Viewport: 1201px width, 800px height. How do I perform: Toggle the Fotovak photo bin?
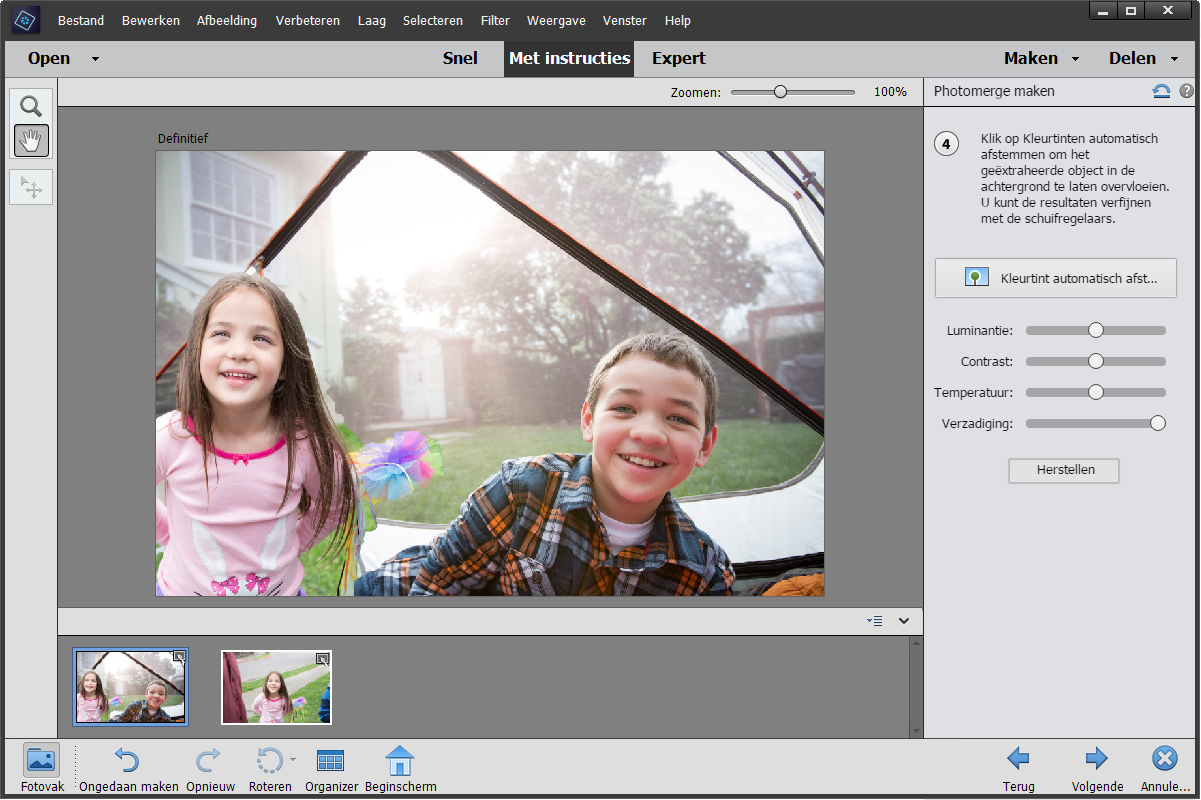pos(41,762)
